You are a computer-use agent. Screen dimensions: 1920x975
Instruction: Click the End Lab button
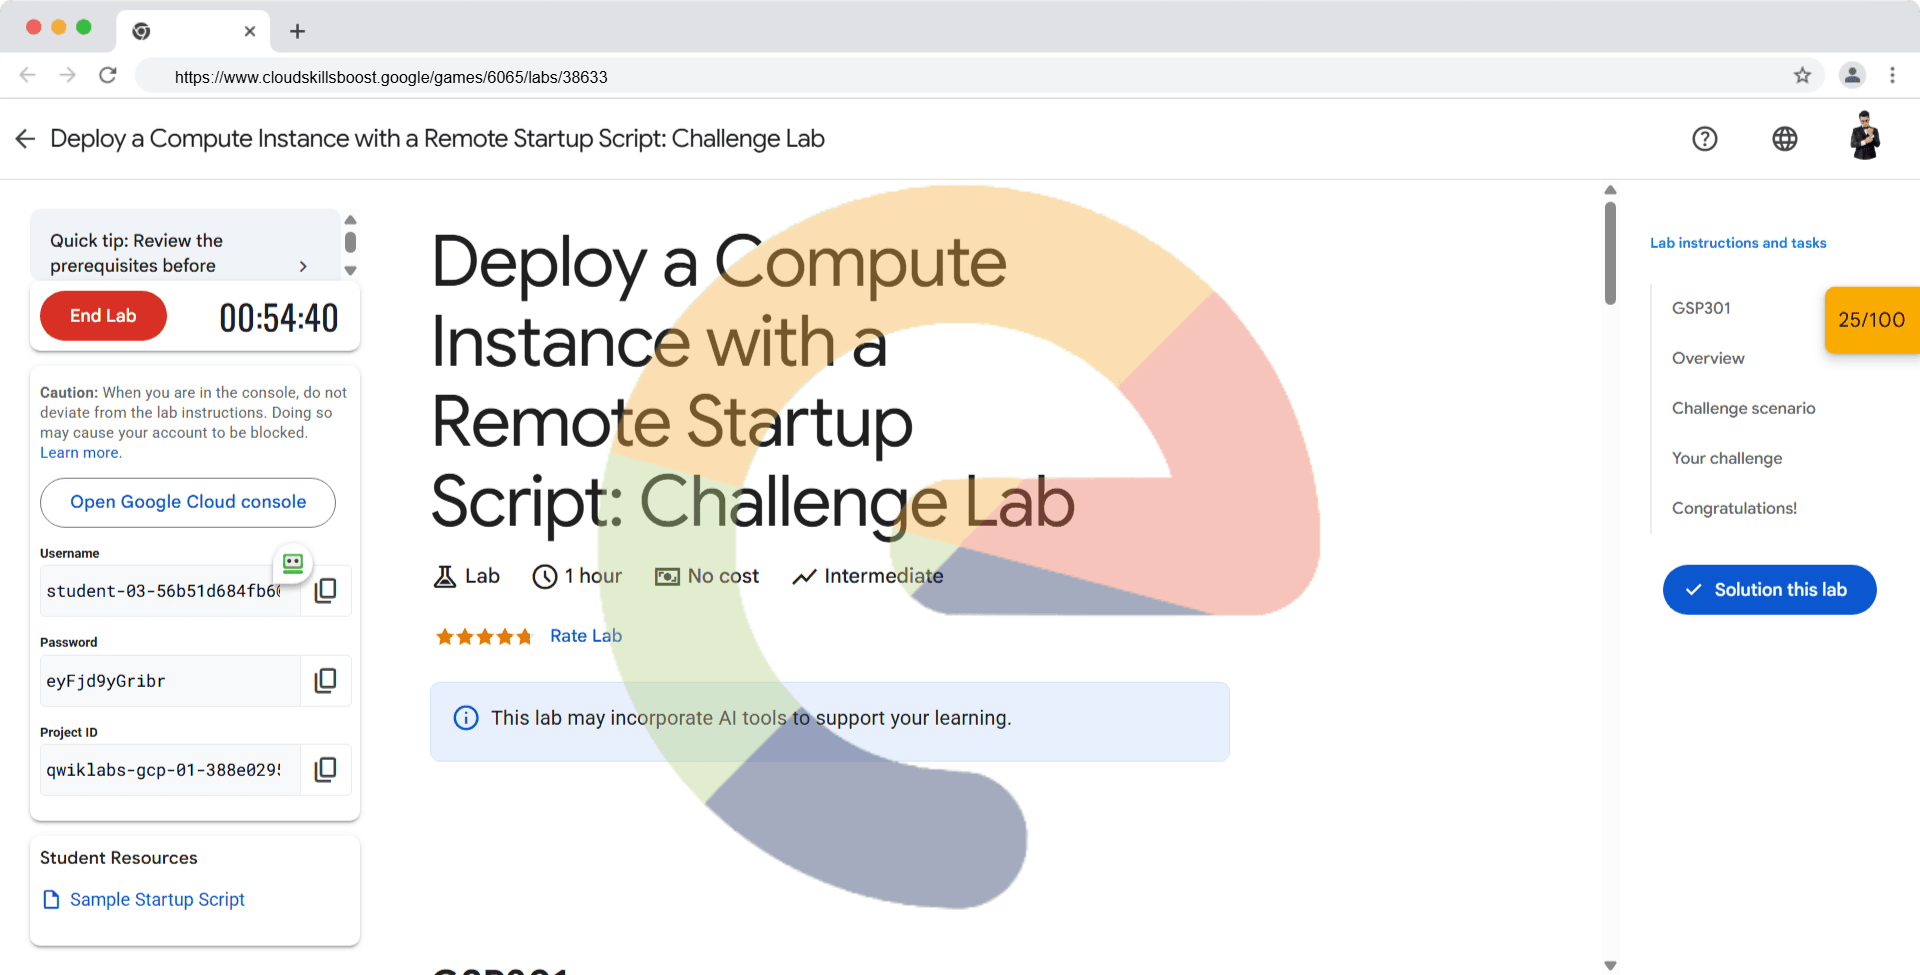[103, 316]
